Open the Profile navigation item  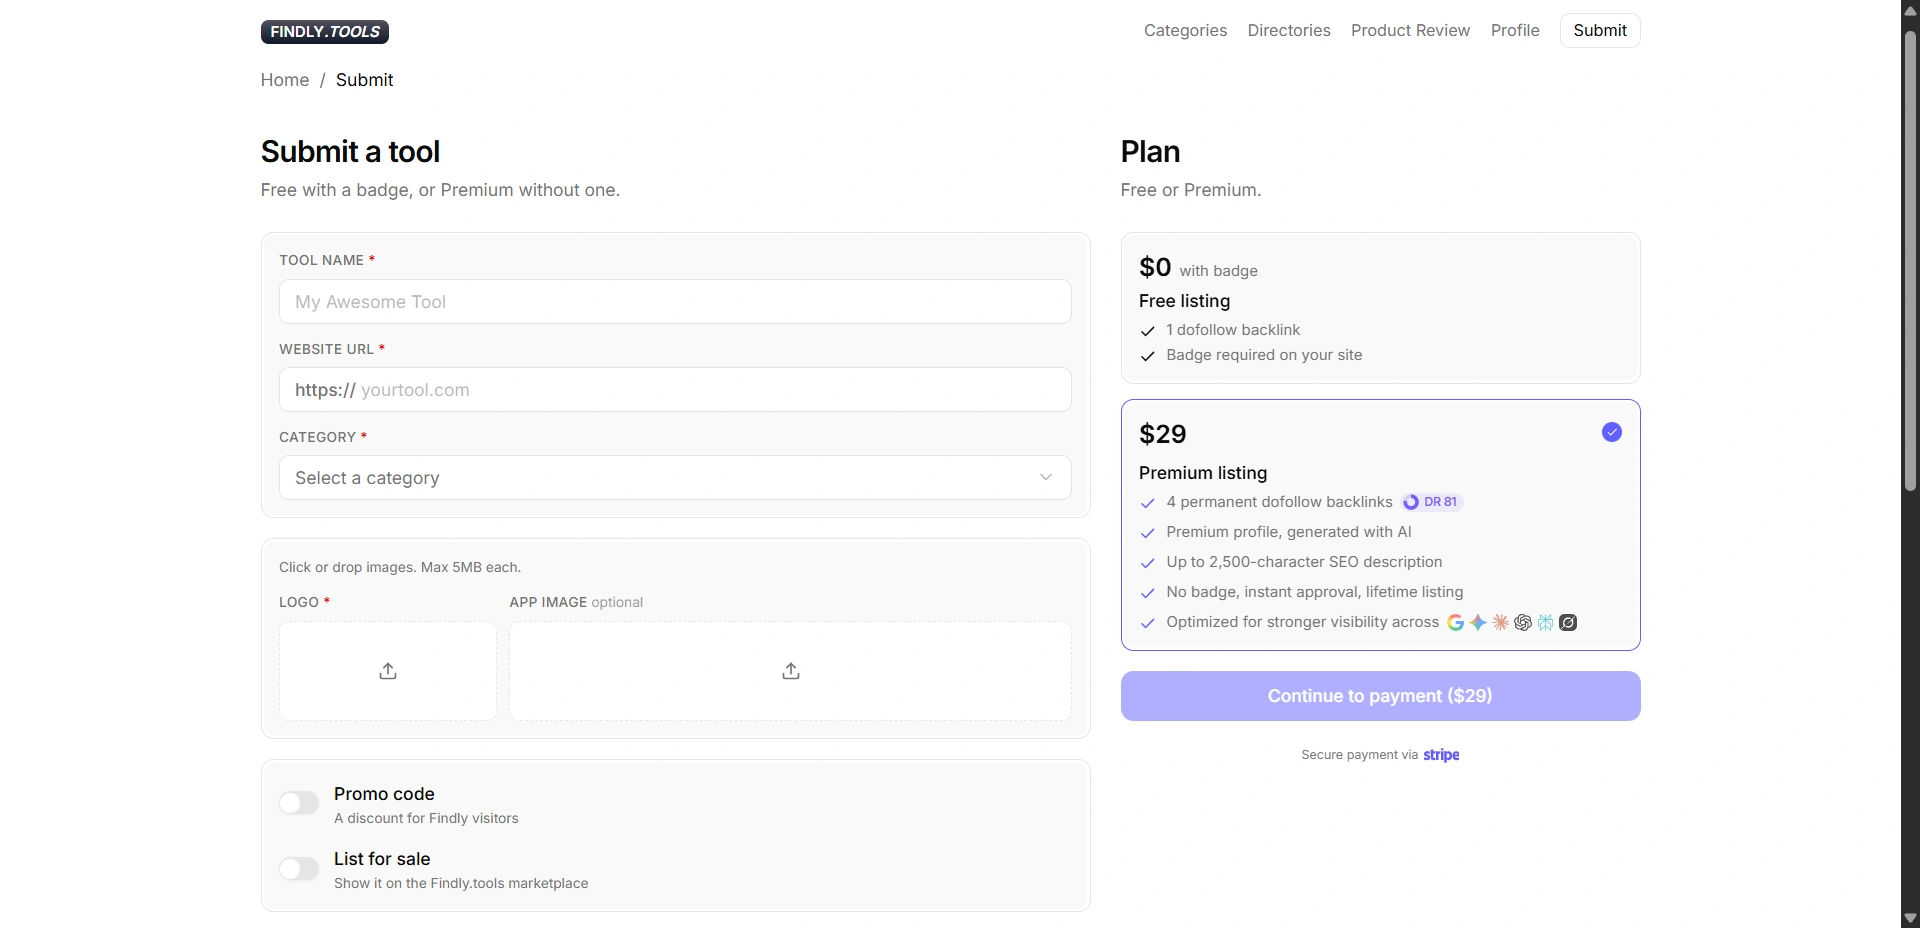(x=1515, y=31)
